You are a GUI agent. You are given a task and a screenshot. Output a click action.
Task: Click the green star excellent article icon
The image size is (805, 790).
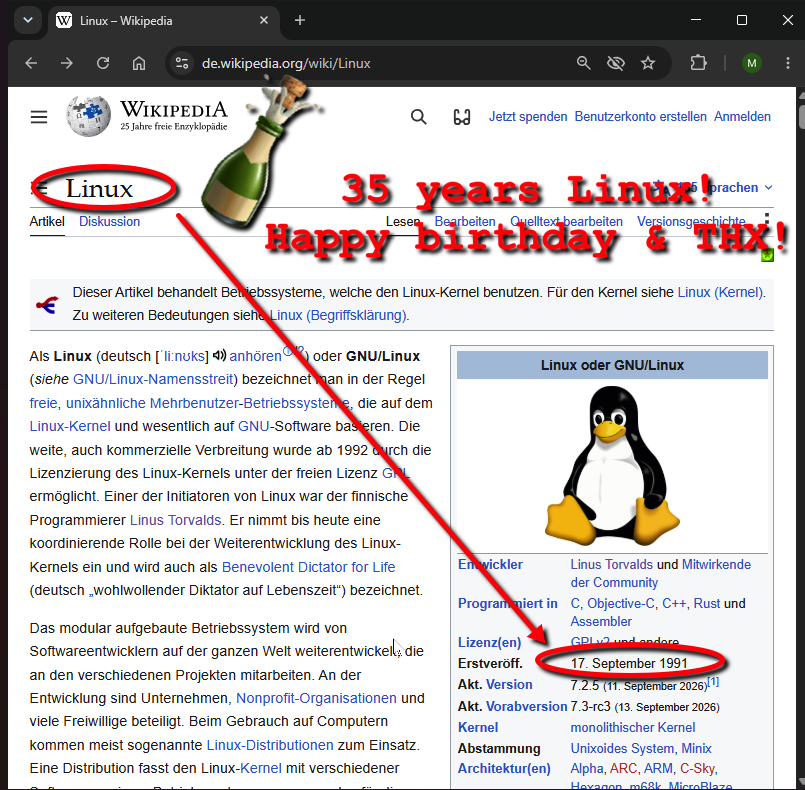tap(767, 255)
